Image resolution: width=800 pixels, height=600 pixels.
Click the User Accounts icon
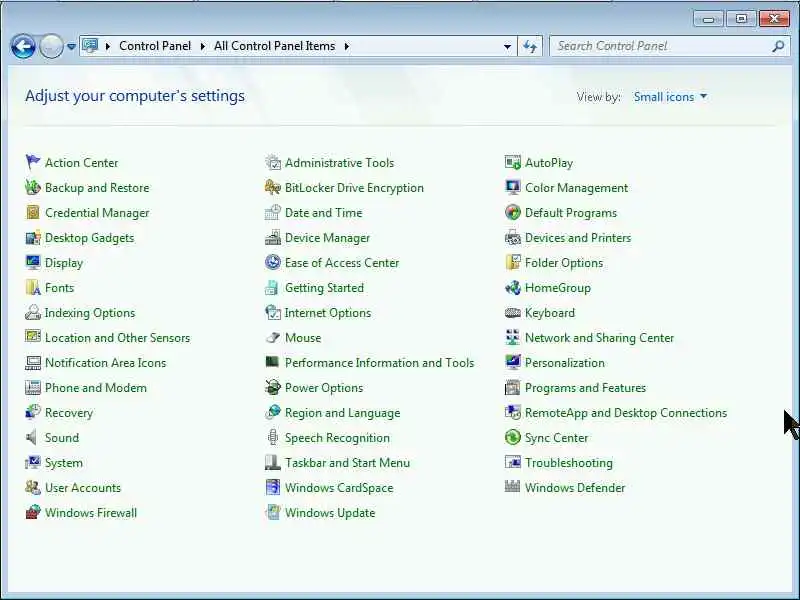coord(33,487)
